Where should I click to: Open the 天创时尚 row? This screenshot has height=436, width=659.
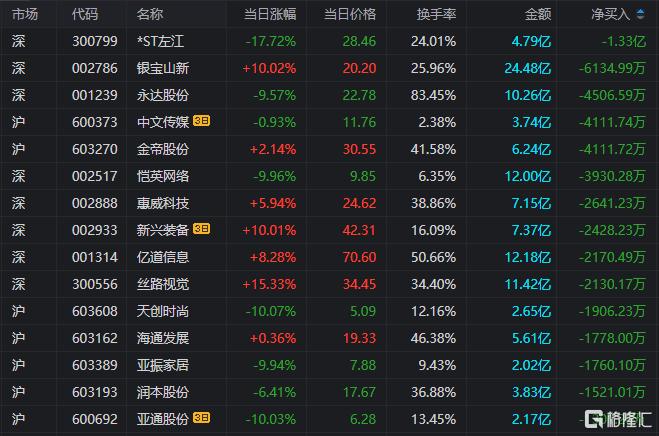330,311
